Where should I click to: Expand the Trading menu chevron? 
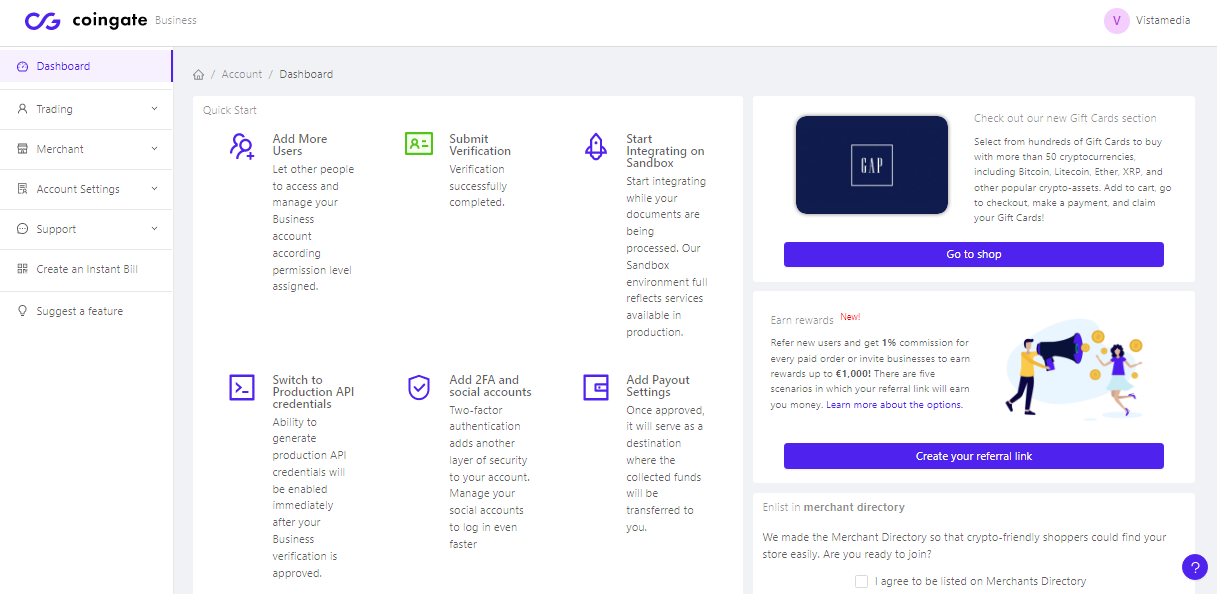click(155, 109)
